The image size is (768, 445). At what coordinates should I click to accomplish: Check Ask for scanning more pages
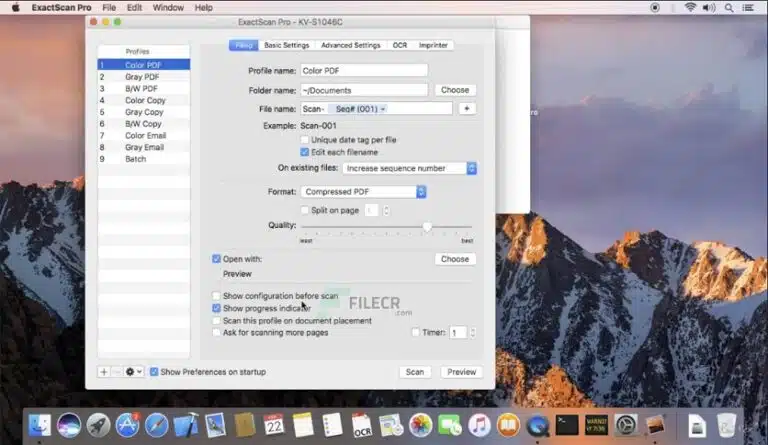click(x=216, y=332)
